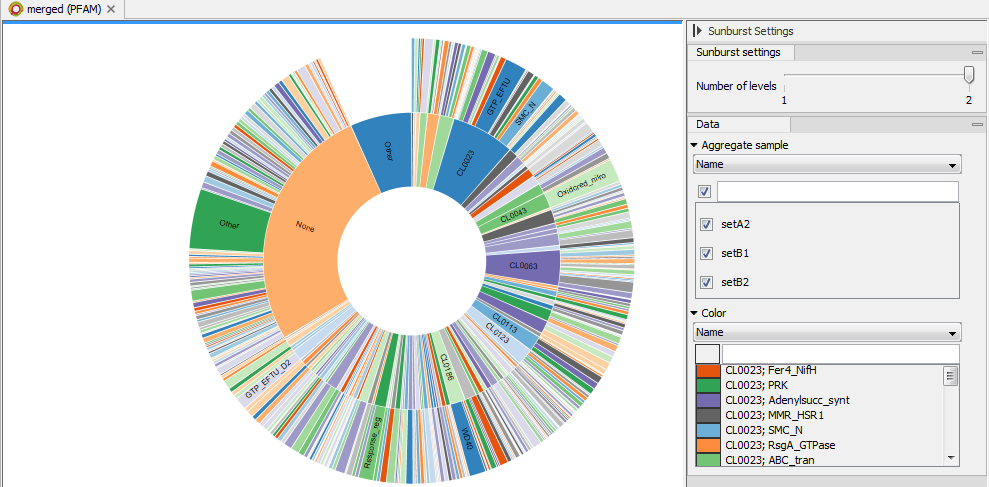
Task: Toggle the setA2 sample checkbox
Action: [x=707, y=224]
